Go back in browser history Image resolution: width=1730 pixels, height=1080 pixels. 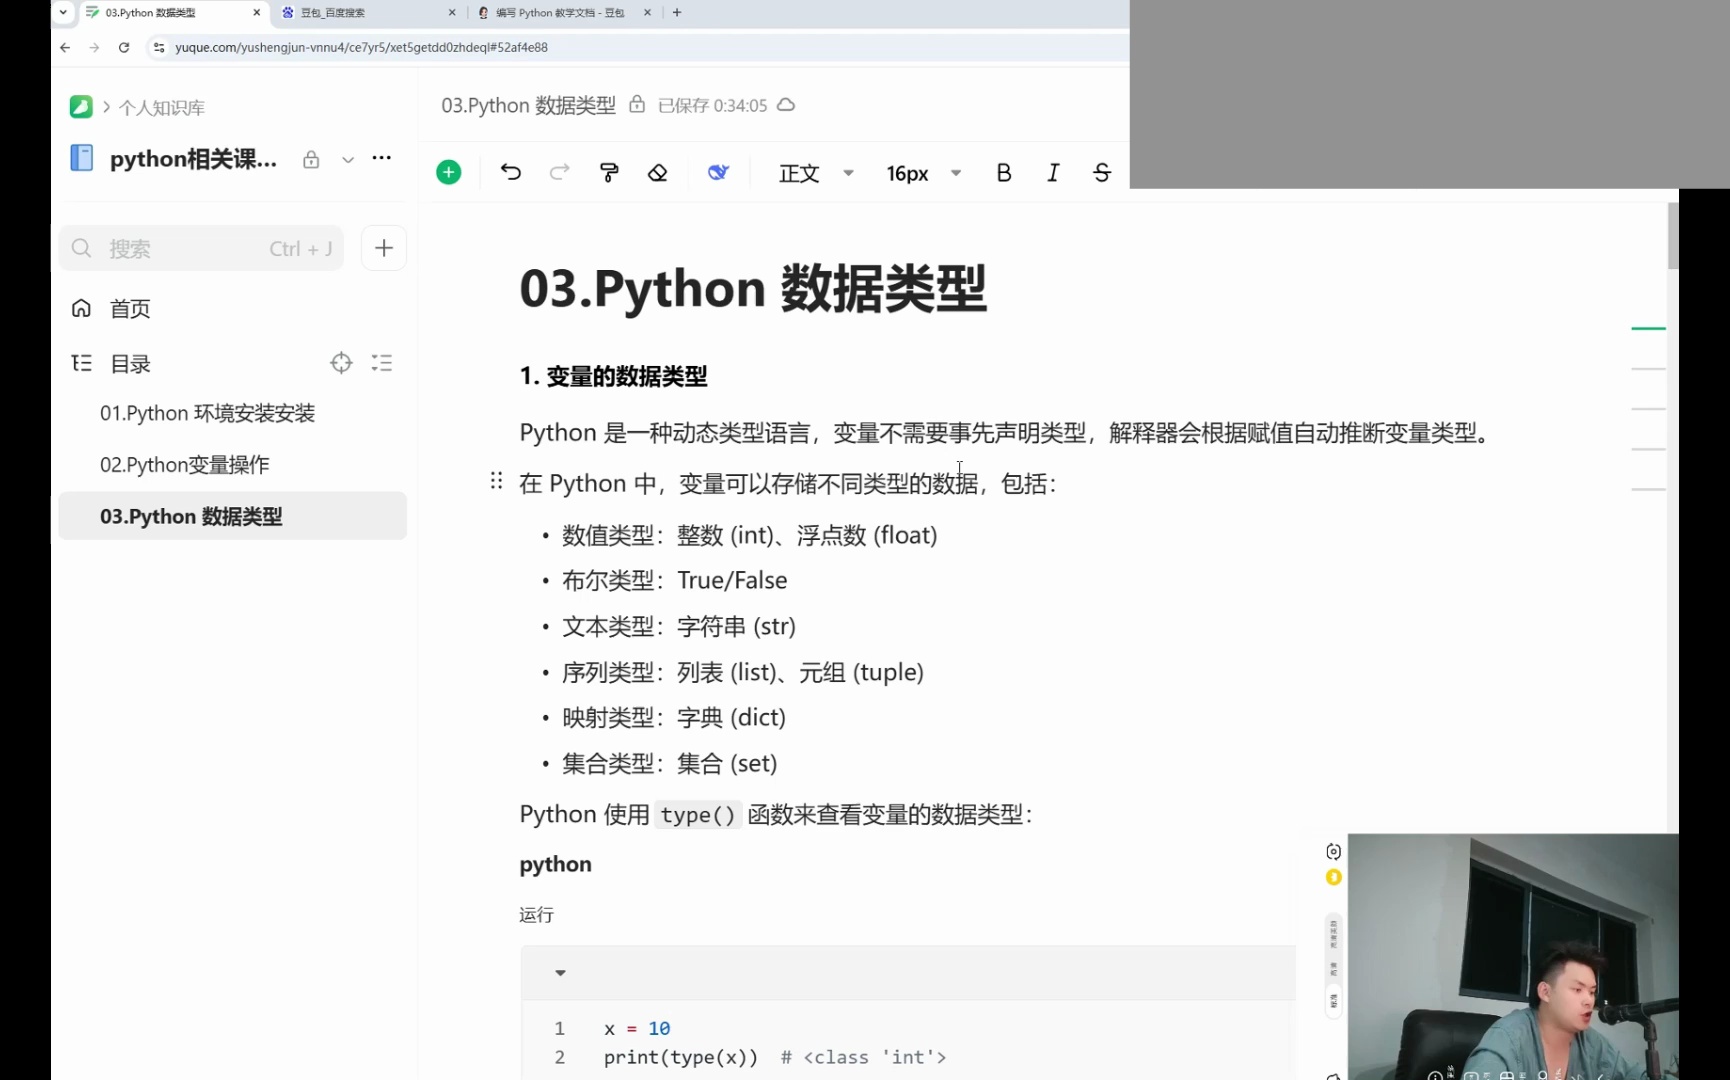(65, 47)
